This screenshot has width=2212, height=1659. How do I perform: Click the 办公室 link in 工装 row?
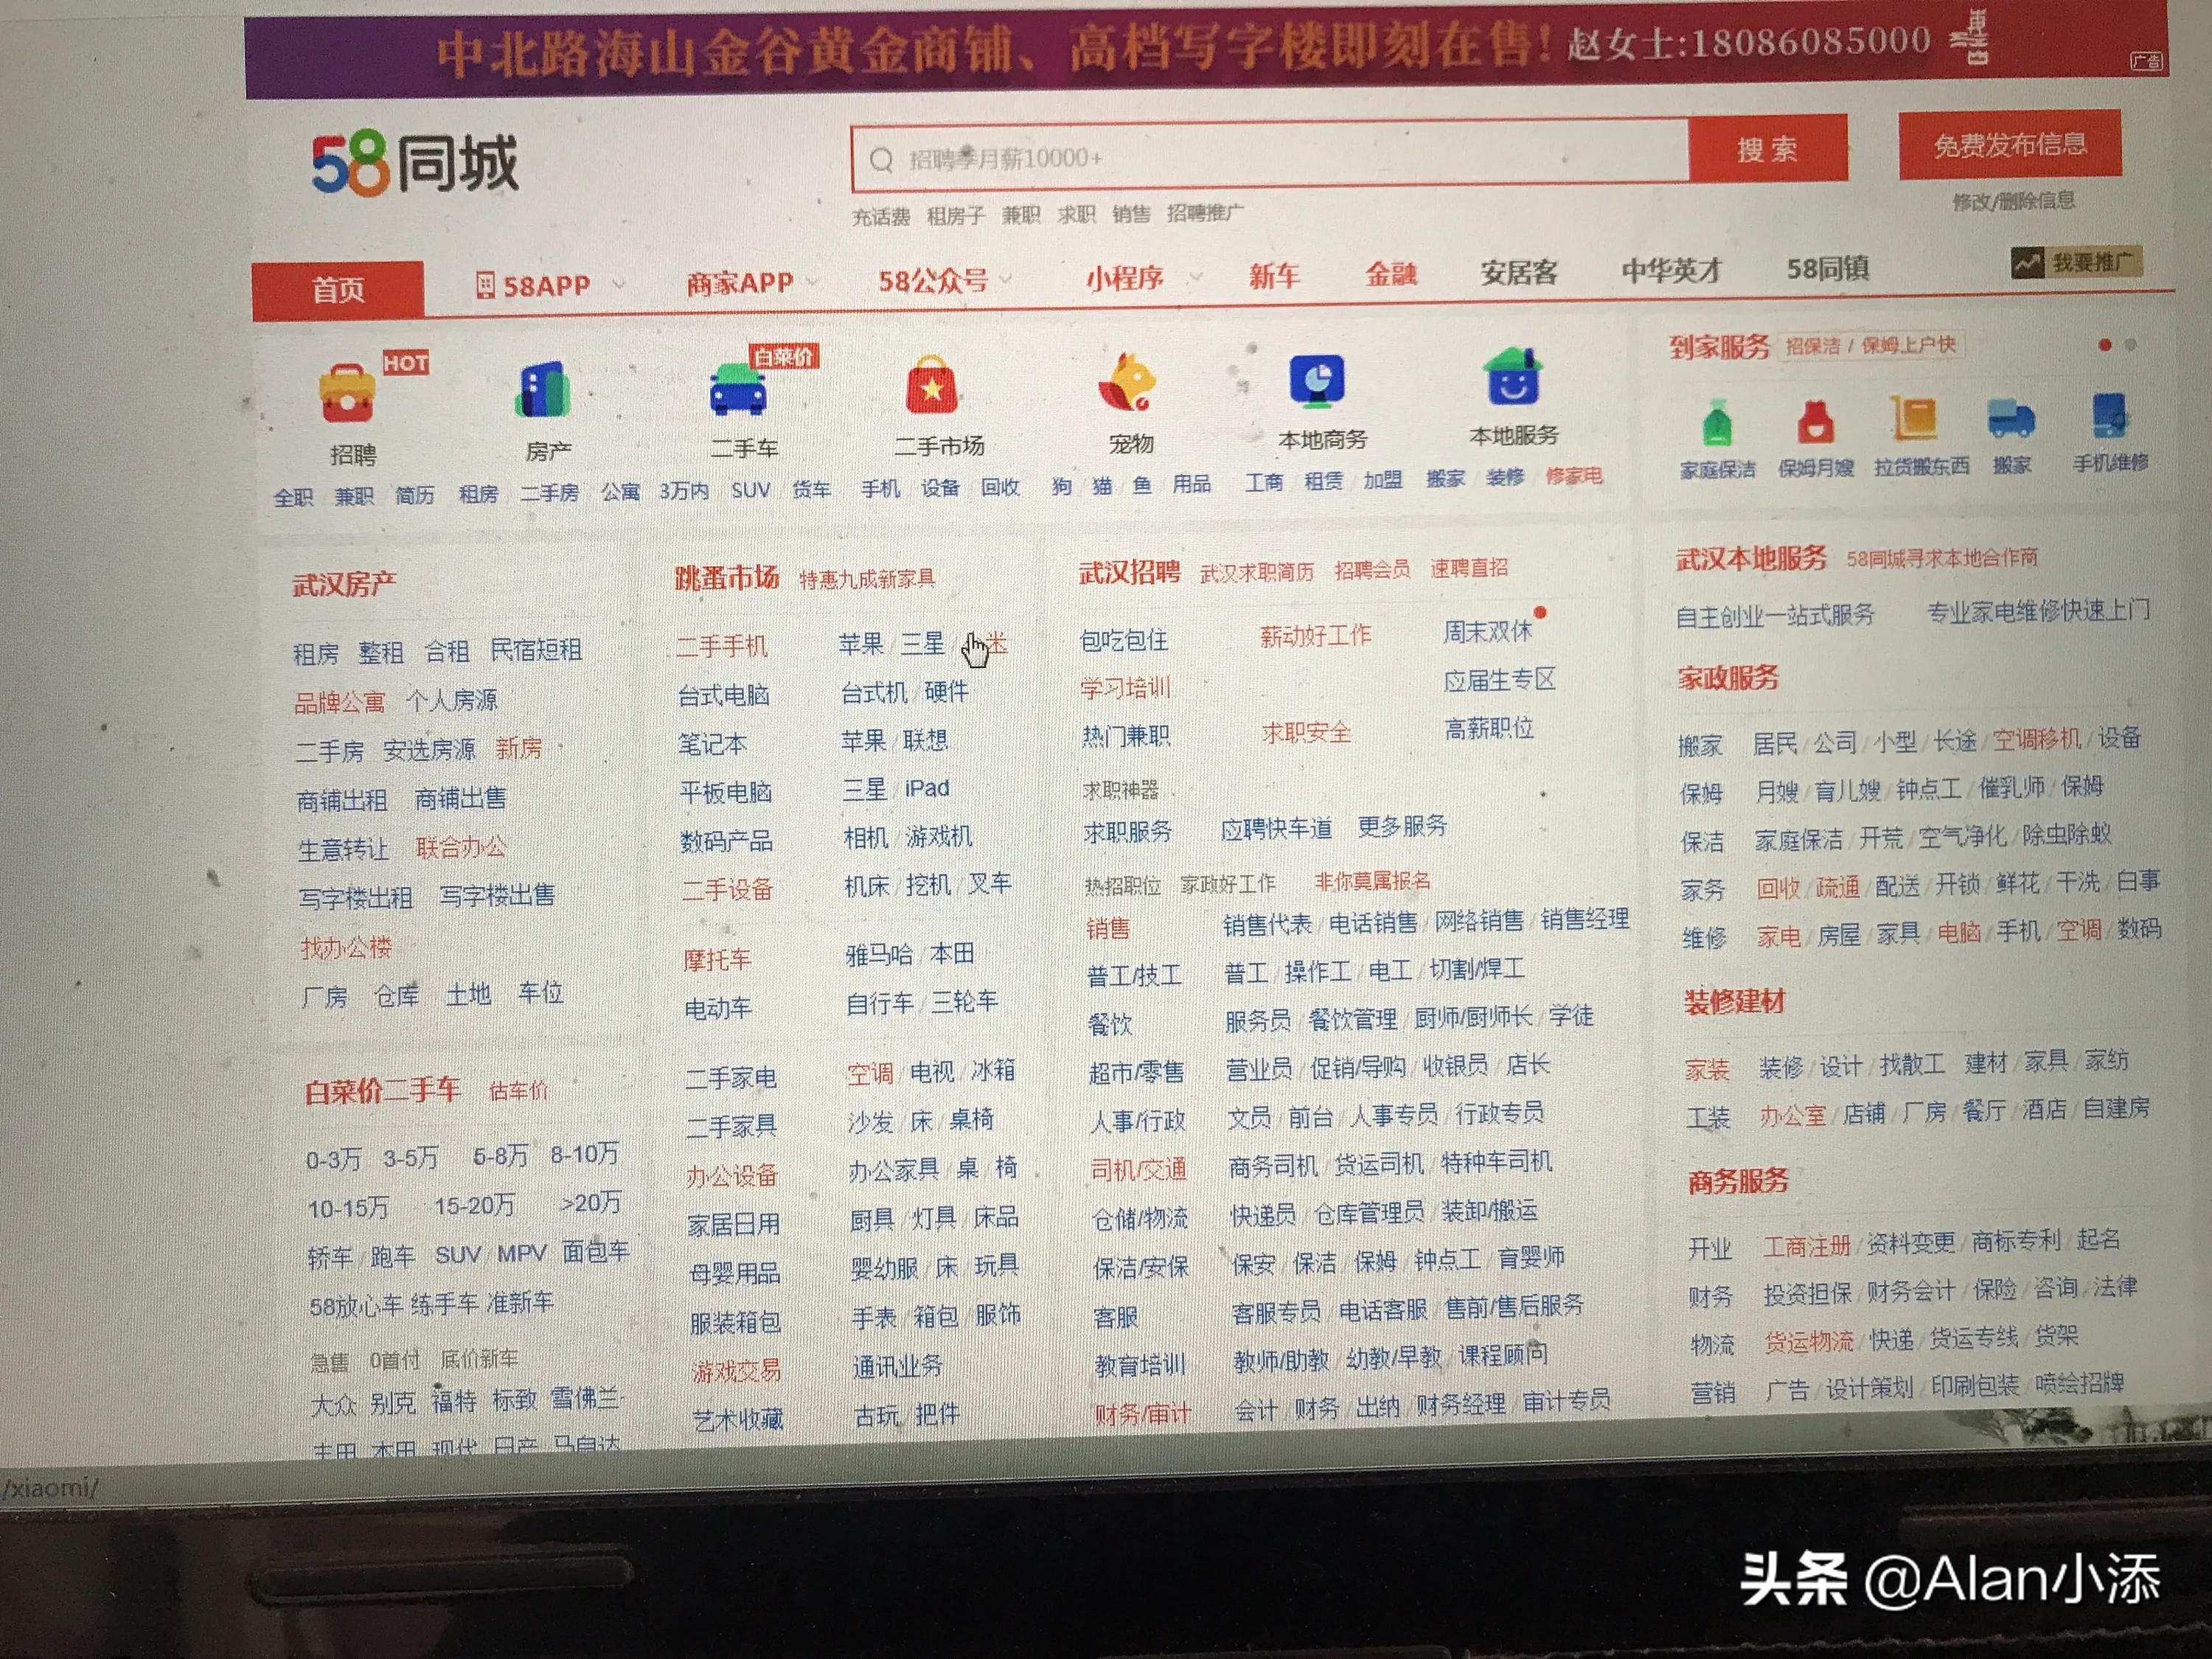pyautogui.click(x=1792, y=1115)
